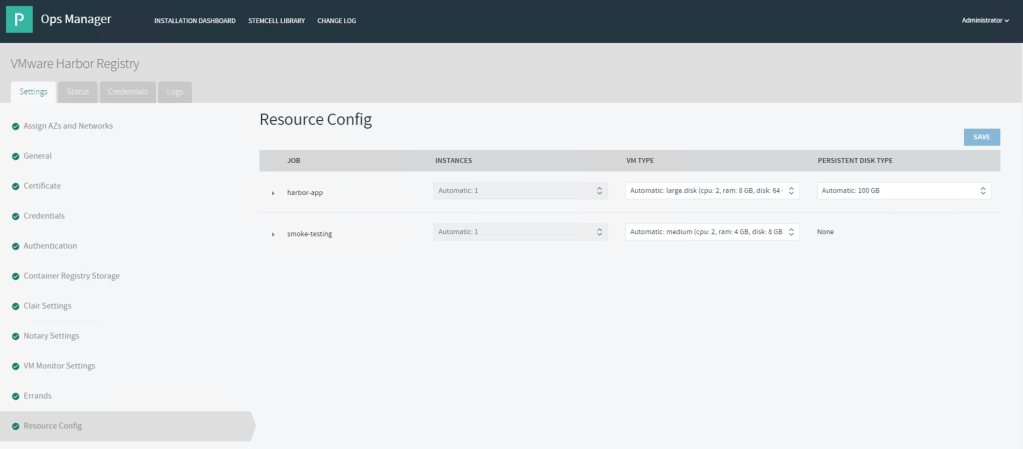The image size is (1023, 449).
Task: Open the Administrator user menu
Action: click(x=984, y=20)
